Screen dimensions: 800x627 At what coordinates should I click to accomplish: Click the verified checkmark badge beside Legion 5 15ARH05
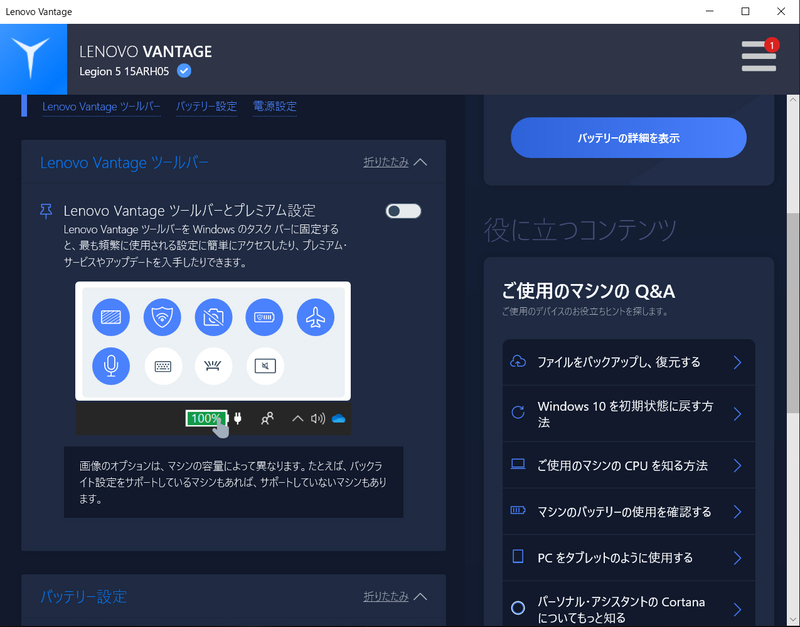(x=184, y=71)
